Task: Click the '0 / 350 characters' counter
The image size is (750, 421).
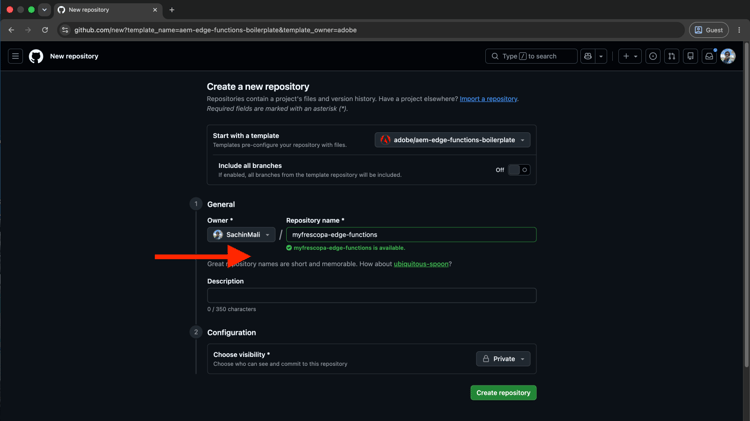Action: point(232,309)
